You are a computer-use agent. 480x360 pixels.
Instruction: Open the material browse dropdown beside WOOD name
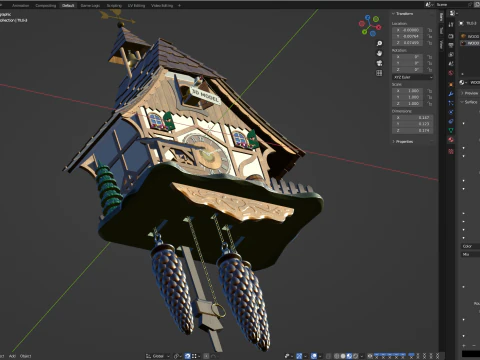point(463,82)
